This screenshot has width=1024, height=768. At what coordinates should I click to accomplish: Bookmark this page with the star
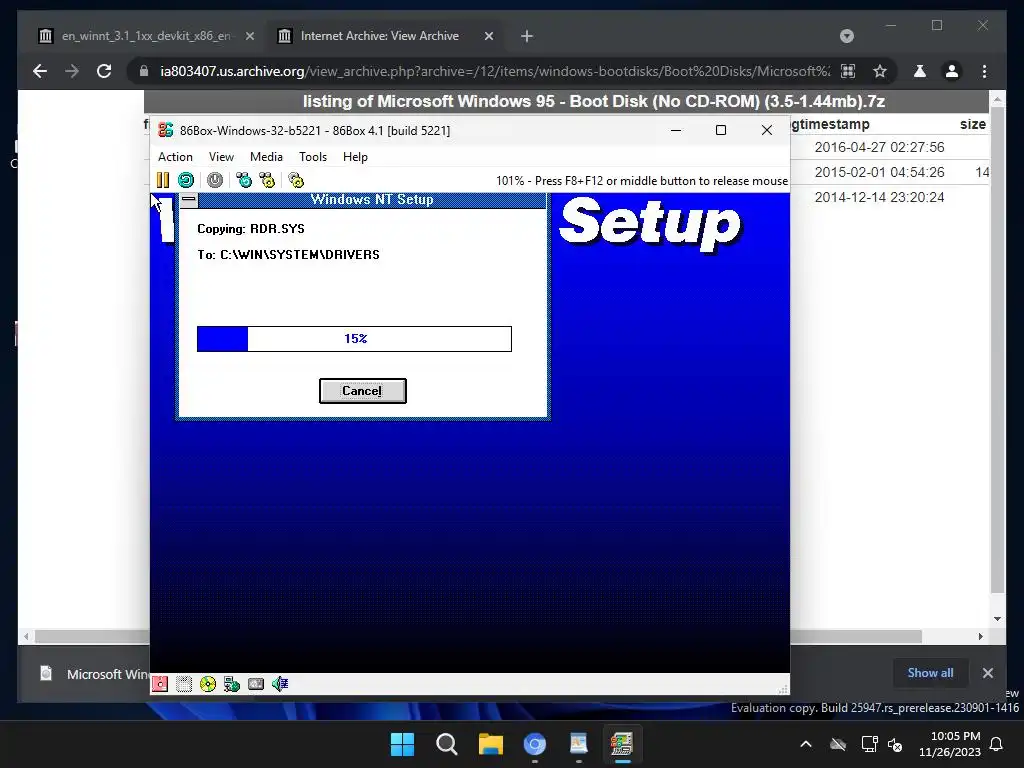[880, 71]
